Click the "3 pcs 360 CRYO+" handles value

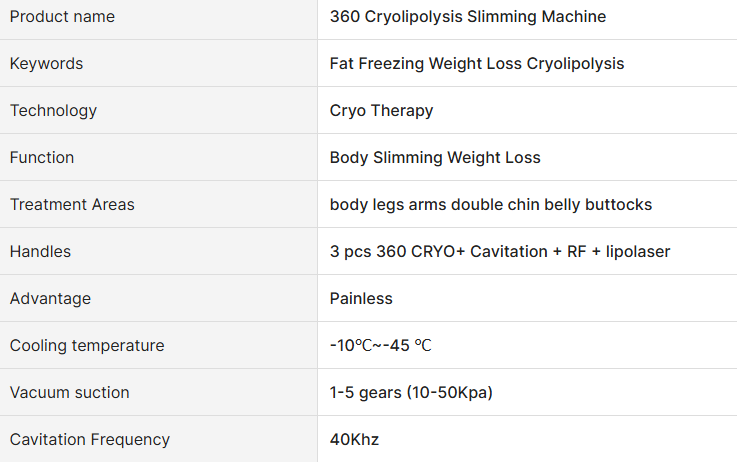point(499,252)
